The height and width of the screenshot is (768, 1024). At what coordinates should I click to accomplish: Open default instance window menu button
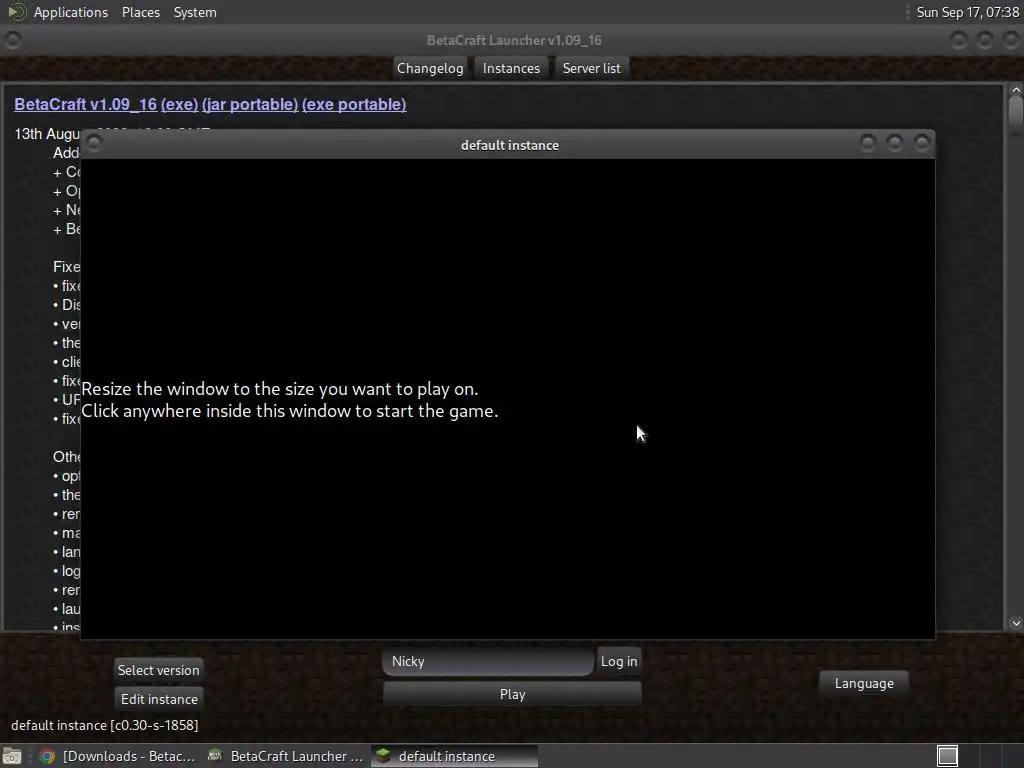[94, 143]
